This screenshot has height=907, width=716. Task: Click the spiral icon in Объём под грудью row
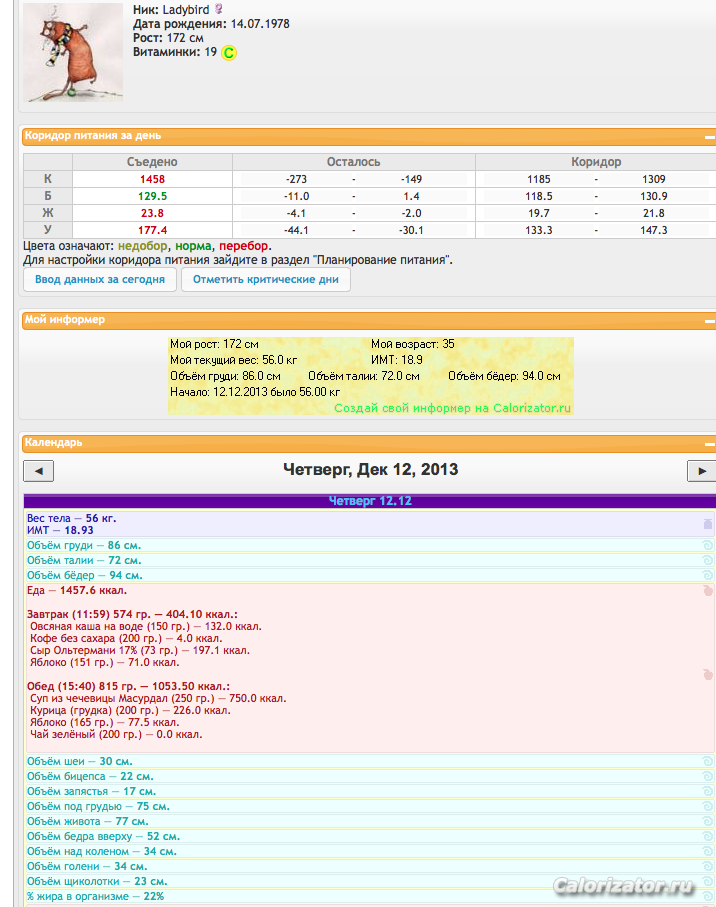click(x=707, y=806)
